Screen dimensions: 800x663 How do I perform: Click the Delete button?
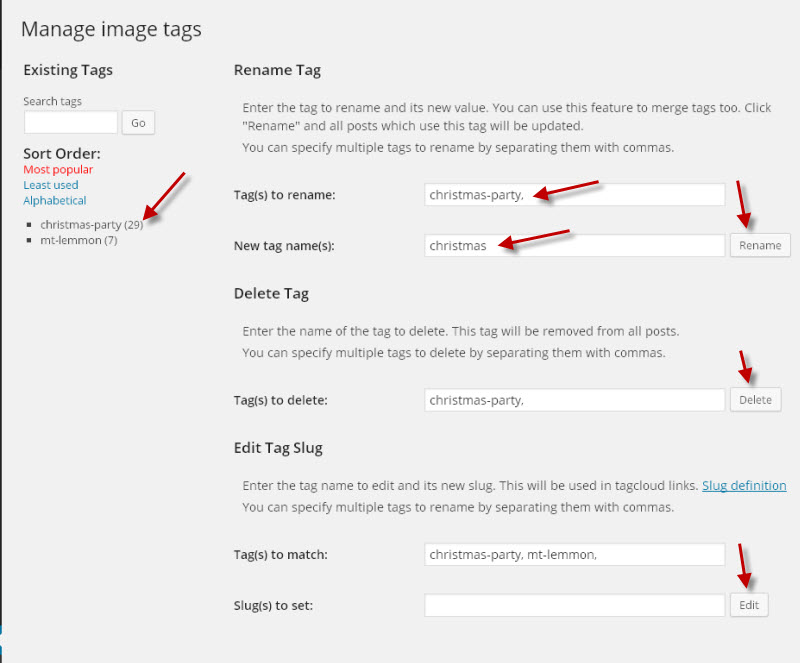[x=755, y=400]
